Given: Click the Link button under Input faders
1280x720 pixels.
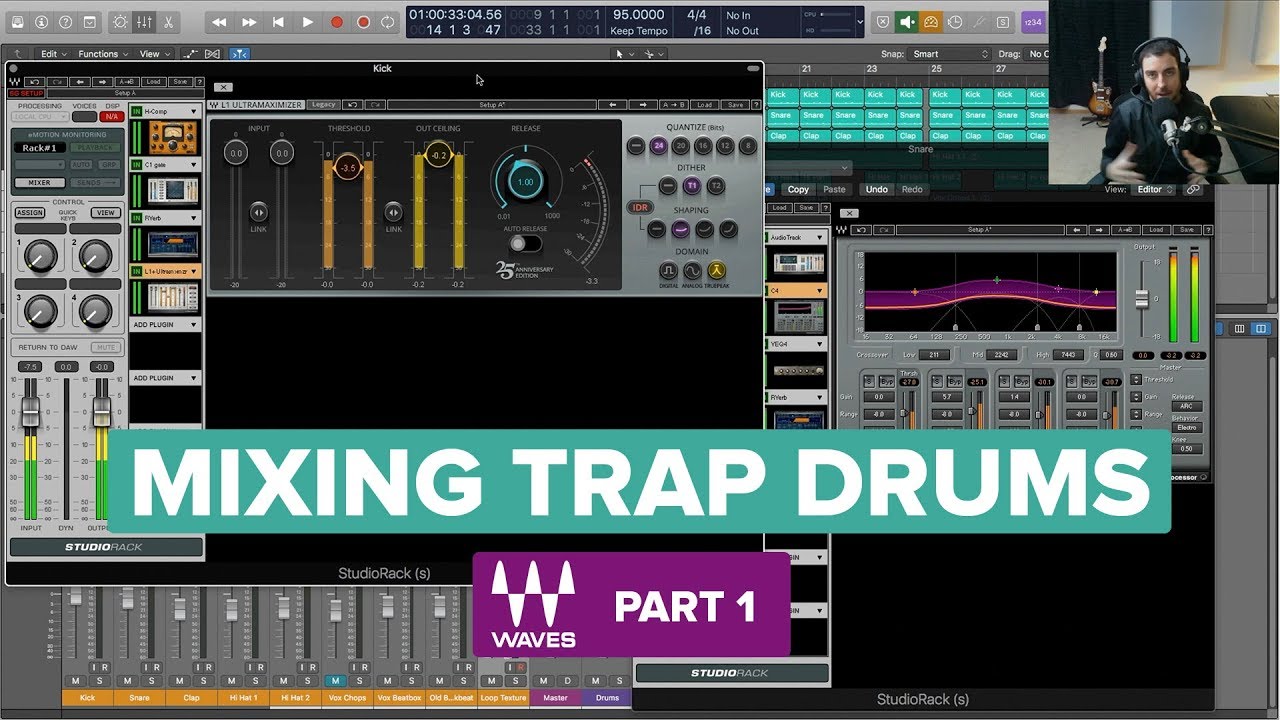Looking at the screenshot, I should click(258, 212).
